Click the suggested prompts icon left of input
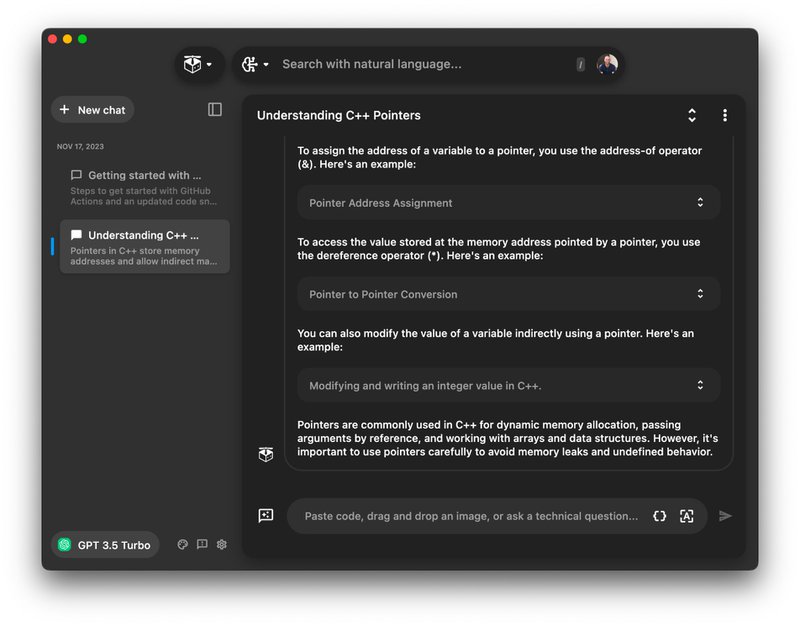The height and width of the screenshot is (626, 800). click(x=266, y=515)
